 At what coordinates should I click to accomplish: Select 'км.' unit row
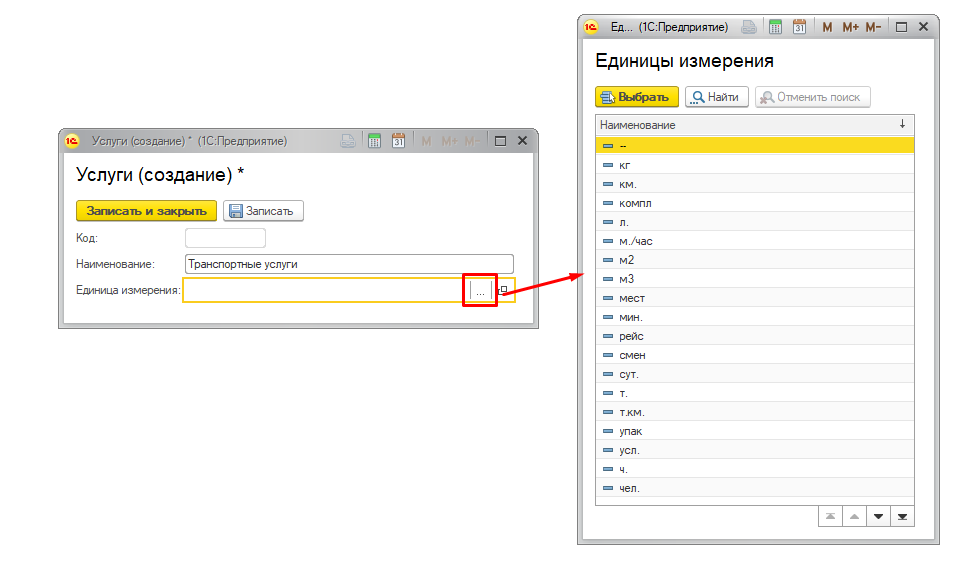click(754, 184)
